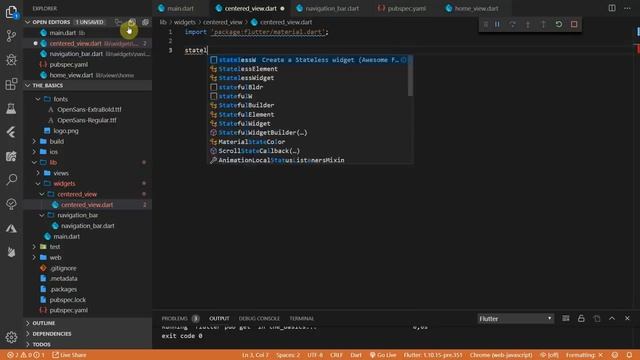Click Dart language mode in status bar
The height and width of the screenshot is (360, 640).
pyautogui.click(x=356, y=355)
